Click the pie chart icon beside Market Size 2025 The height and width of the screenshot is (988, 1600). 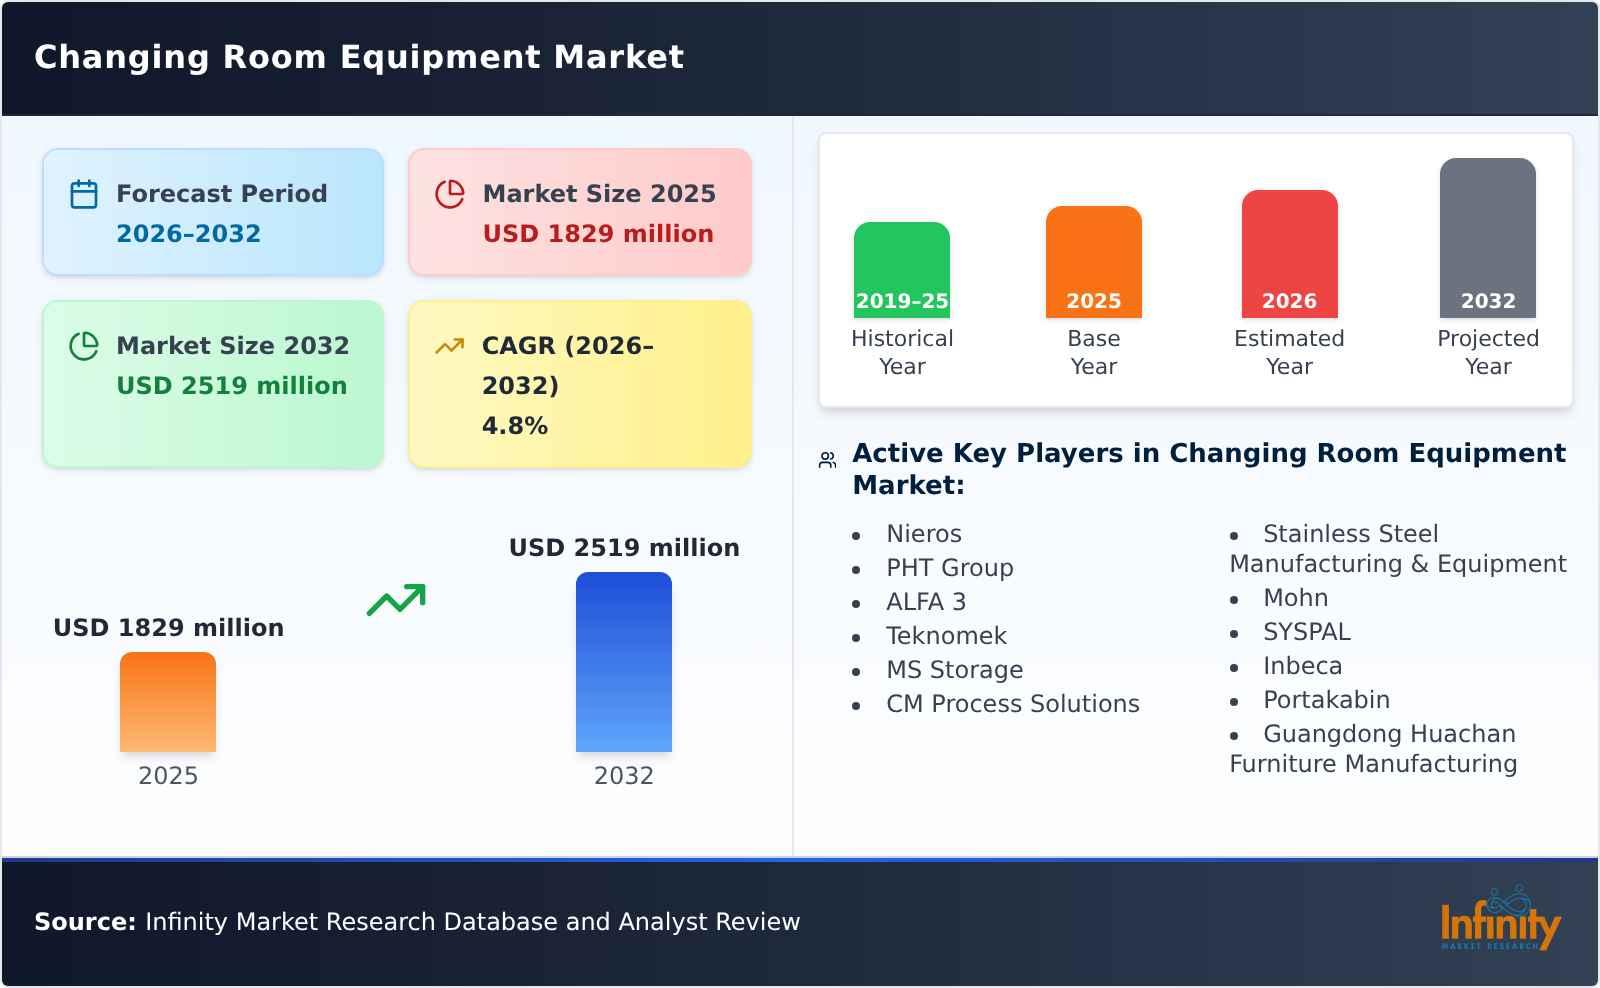pos(450,194)
